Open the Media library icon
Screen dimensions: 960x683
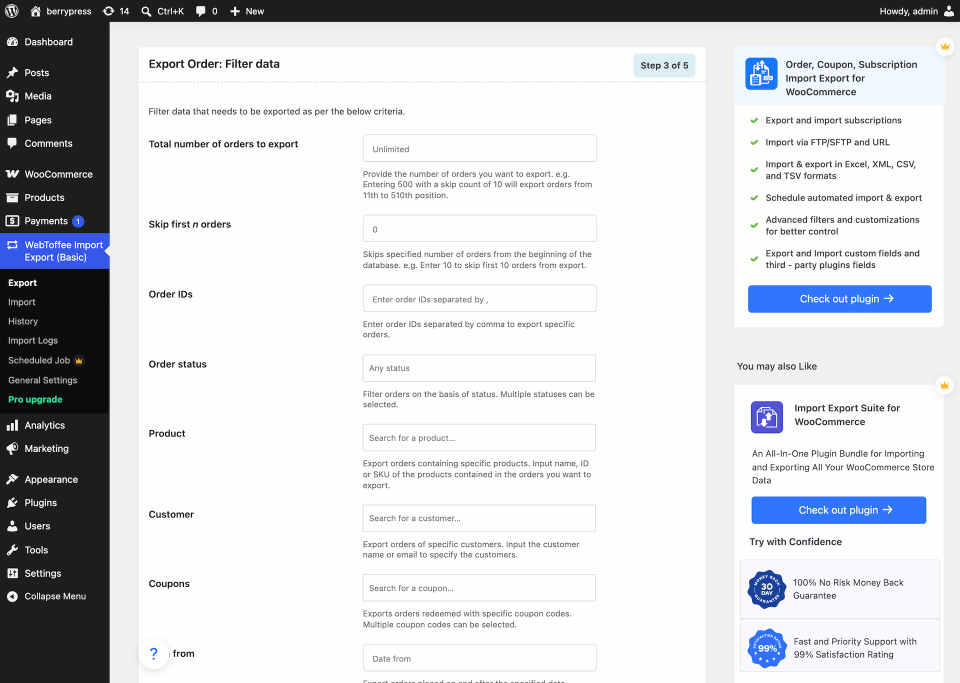click(x=12, y=96)
